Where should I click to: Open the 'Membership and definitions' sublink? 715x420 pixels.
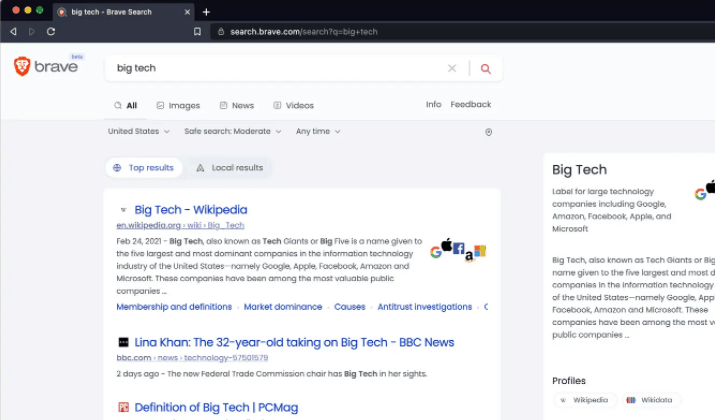(174, 307)
